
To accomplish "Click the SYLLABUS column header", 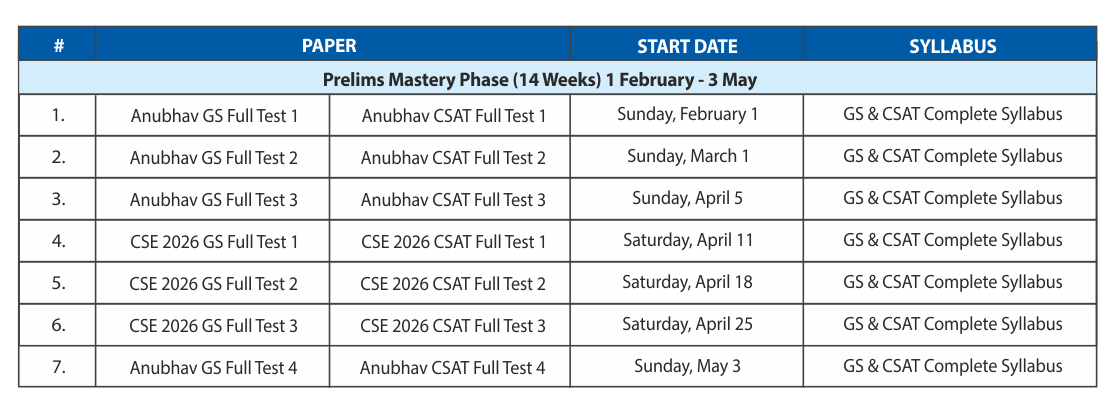I will pos(952,46).
